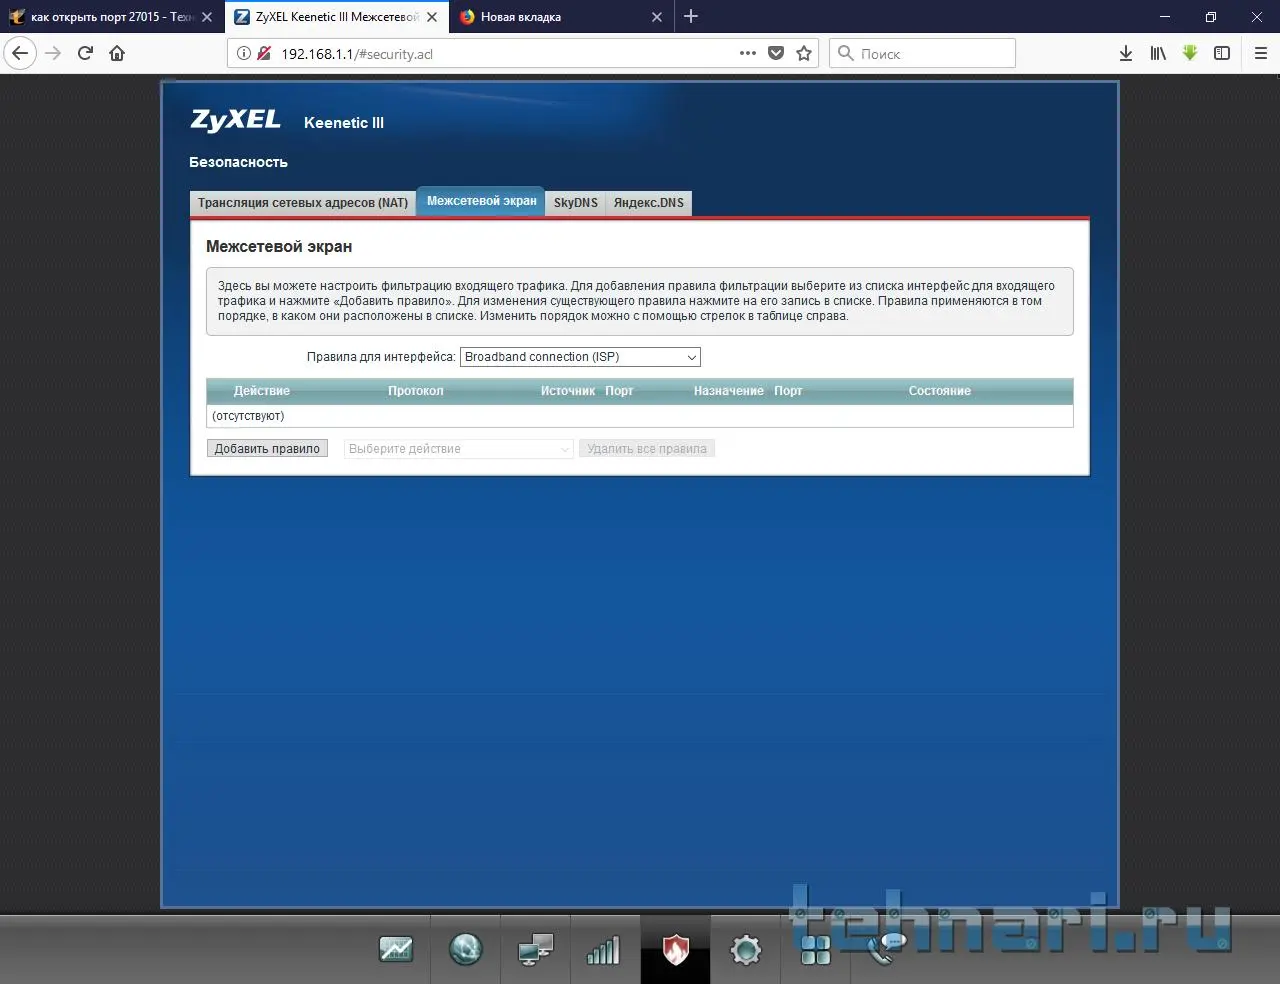Open the 'Яндекс.DNS' tab

649,203
